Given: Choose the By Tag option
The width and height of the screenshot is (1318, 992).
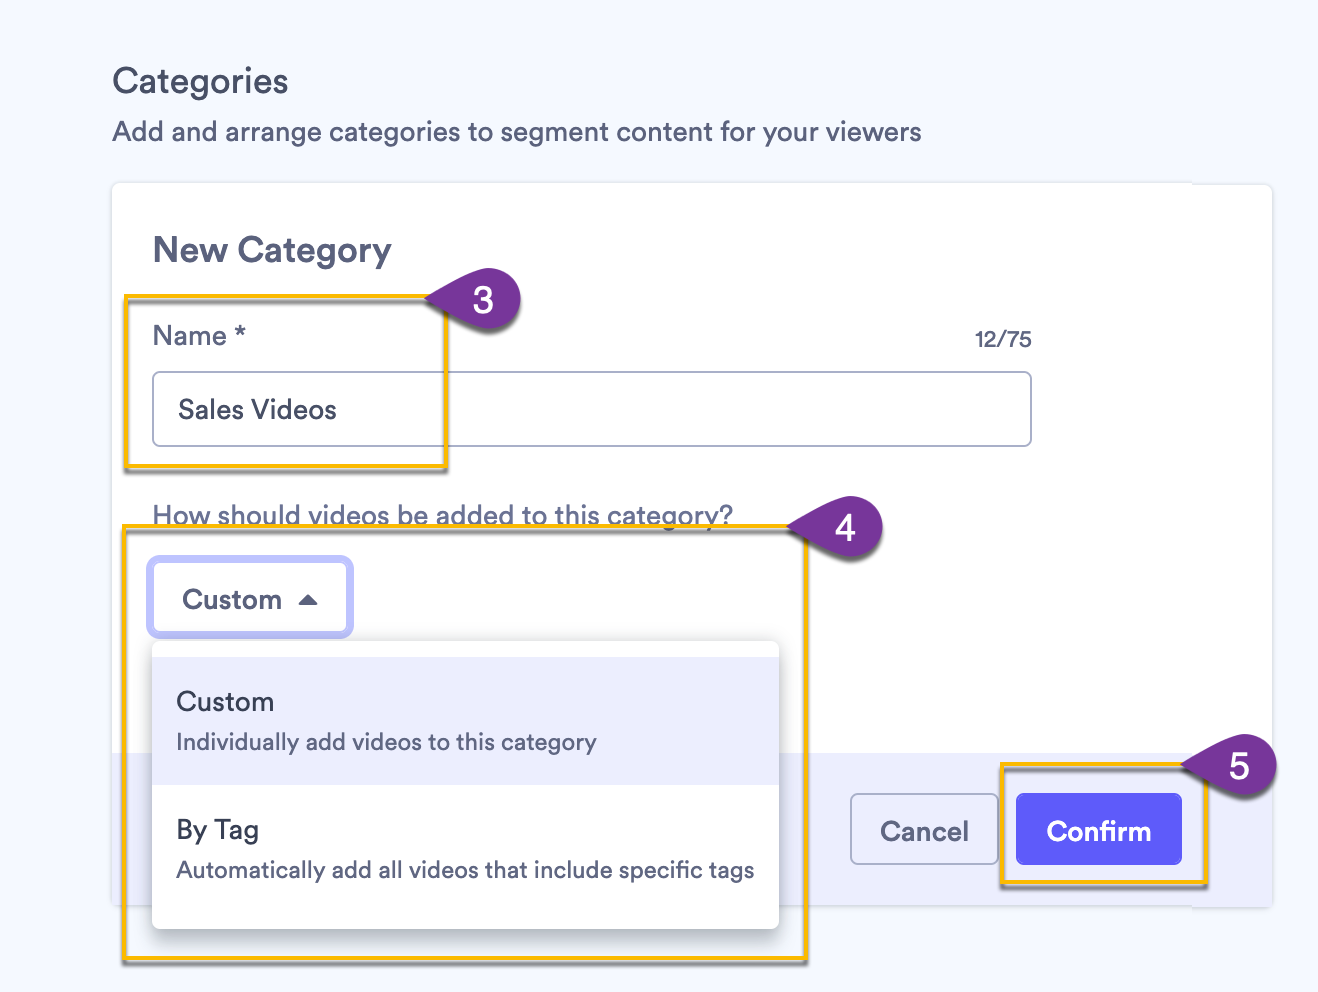Looking at the screenshot, I should [465, 849].
